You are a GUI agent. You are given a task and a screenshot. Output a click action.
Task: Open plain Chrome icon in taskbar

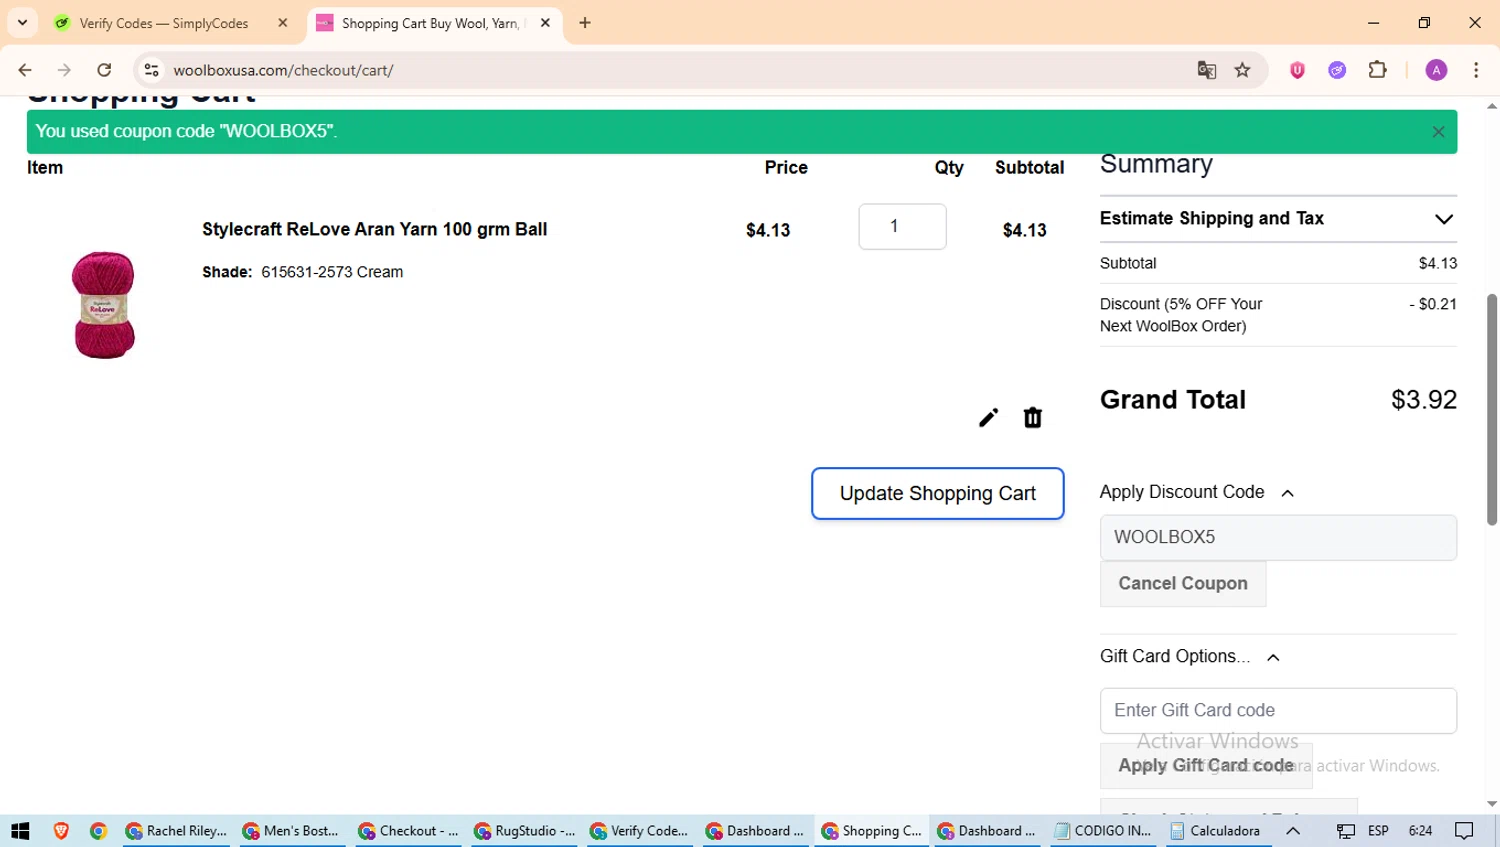tap(98, 831)
